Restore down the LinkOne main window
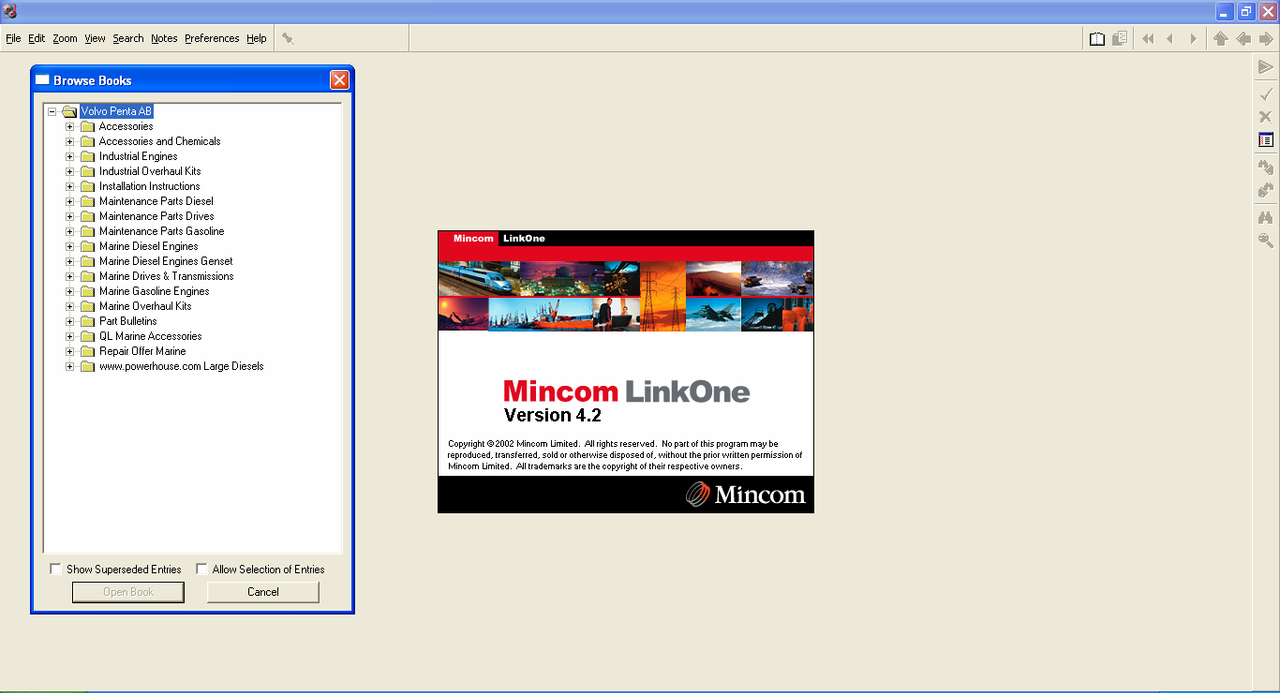Screen dimensions: 1280x693 click(1246, 11)
